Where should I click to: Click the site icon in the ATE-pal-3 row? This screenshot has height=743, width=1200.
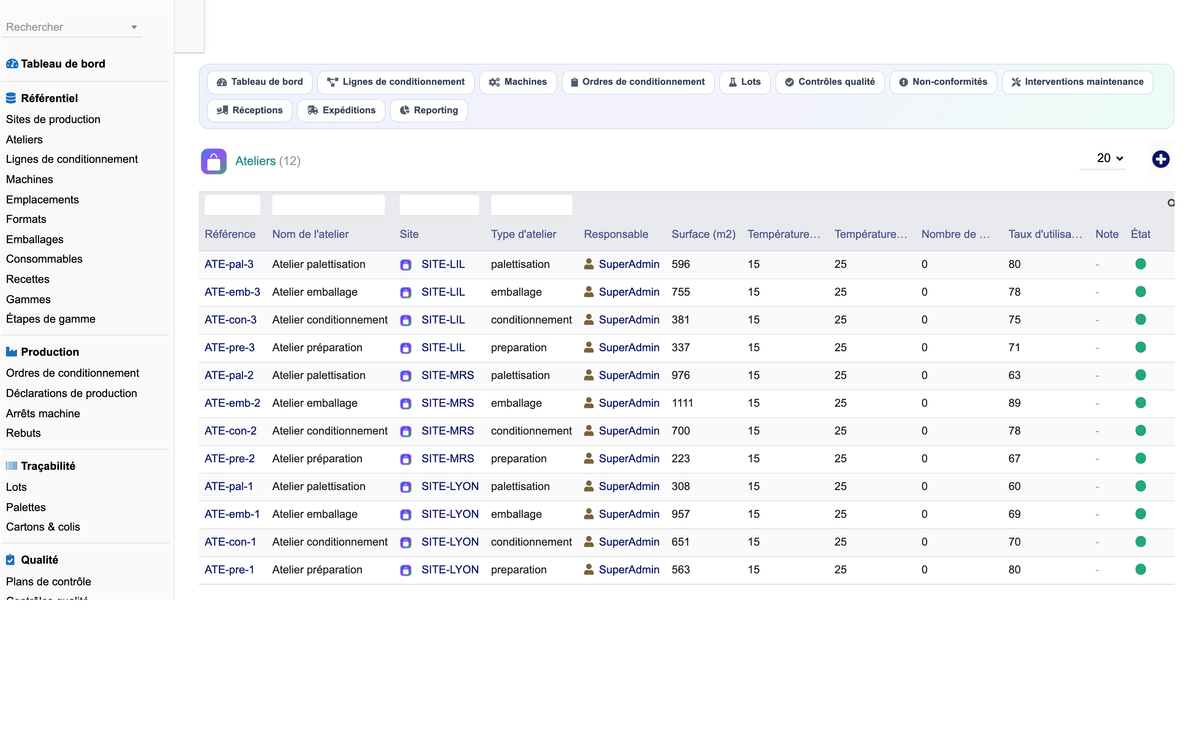pyautogui.click(x=406, y=265)
